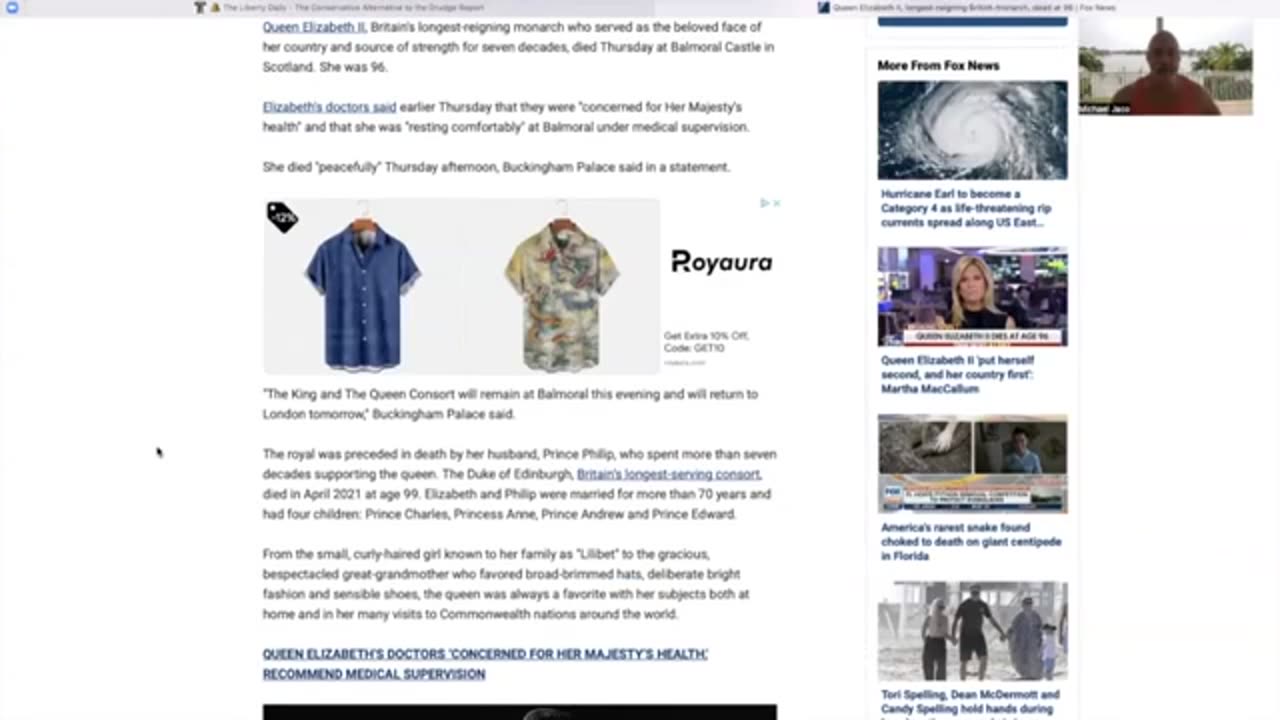Click the Fox News tab favicon
This screenshot has width=1280, height=720.
824,7
